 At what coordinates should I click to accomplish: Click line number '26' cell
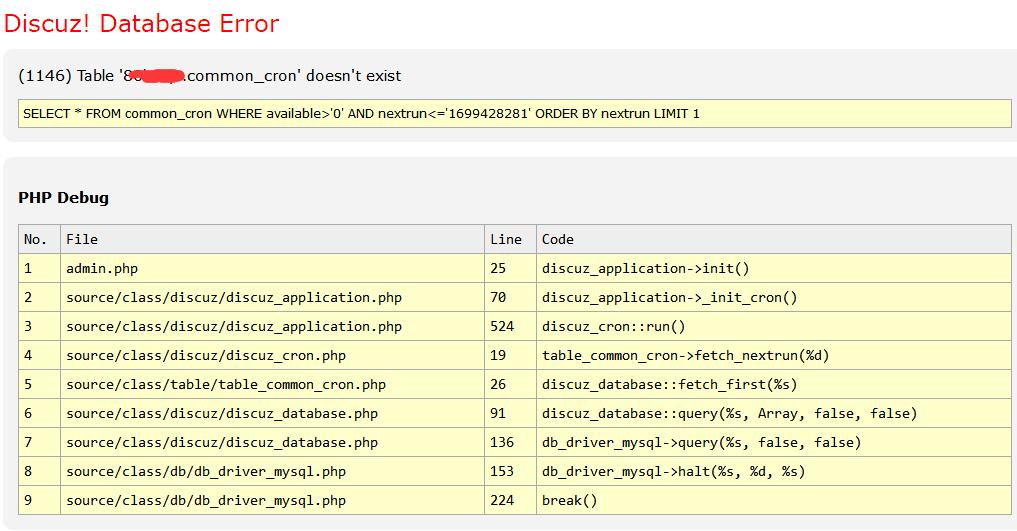510,384
